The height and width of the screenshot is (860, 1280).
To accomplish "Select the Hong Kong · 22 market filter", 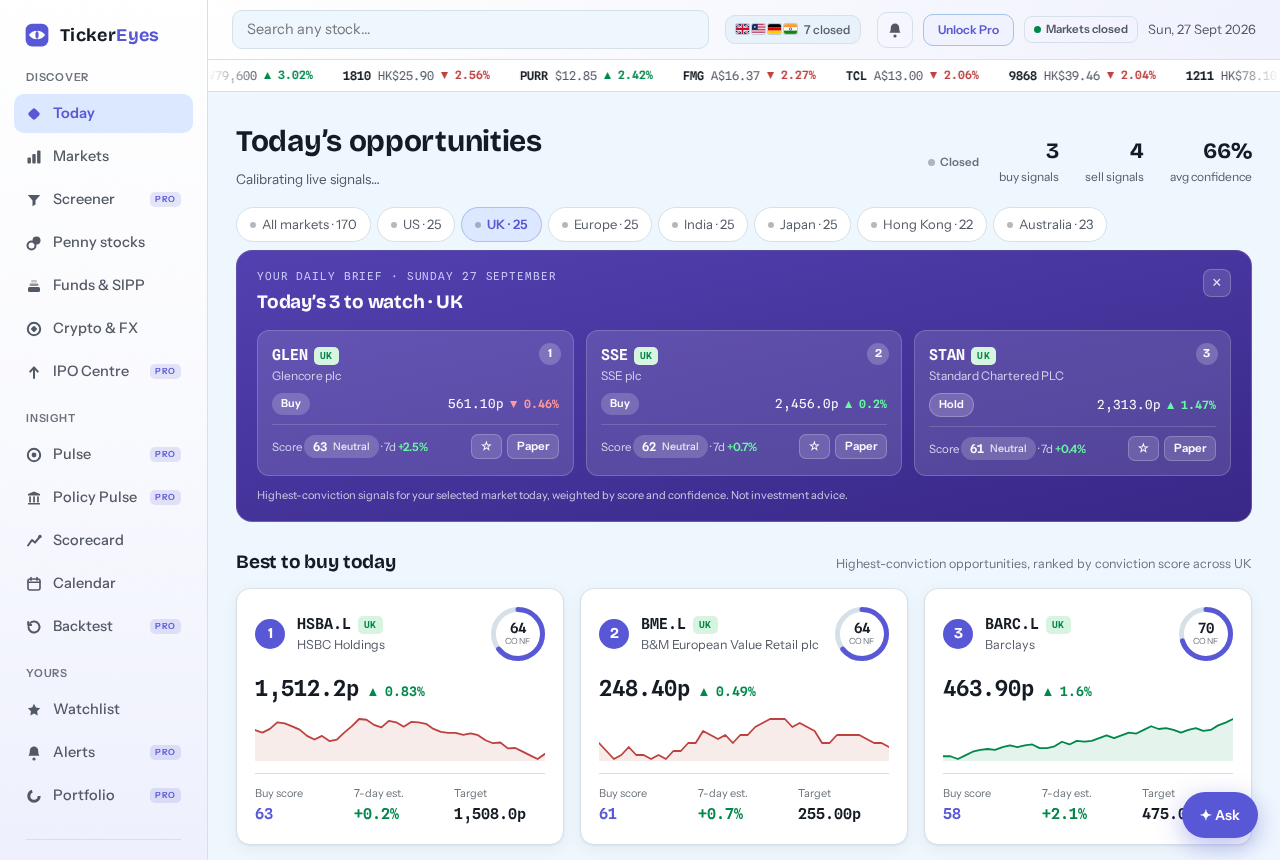I will [x=922, y=225].
